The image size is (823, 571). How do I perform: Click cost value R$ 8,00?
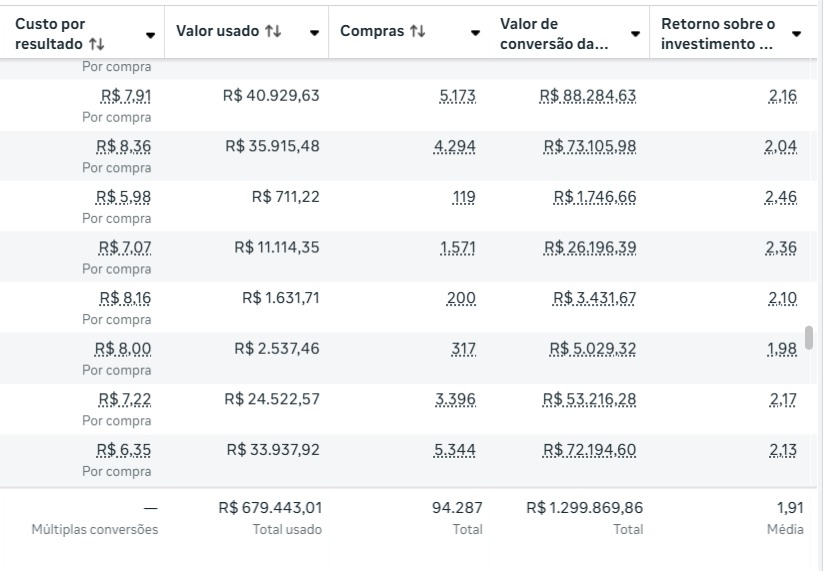coord(123,348)
